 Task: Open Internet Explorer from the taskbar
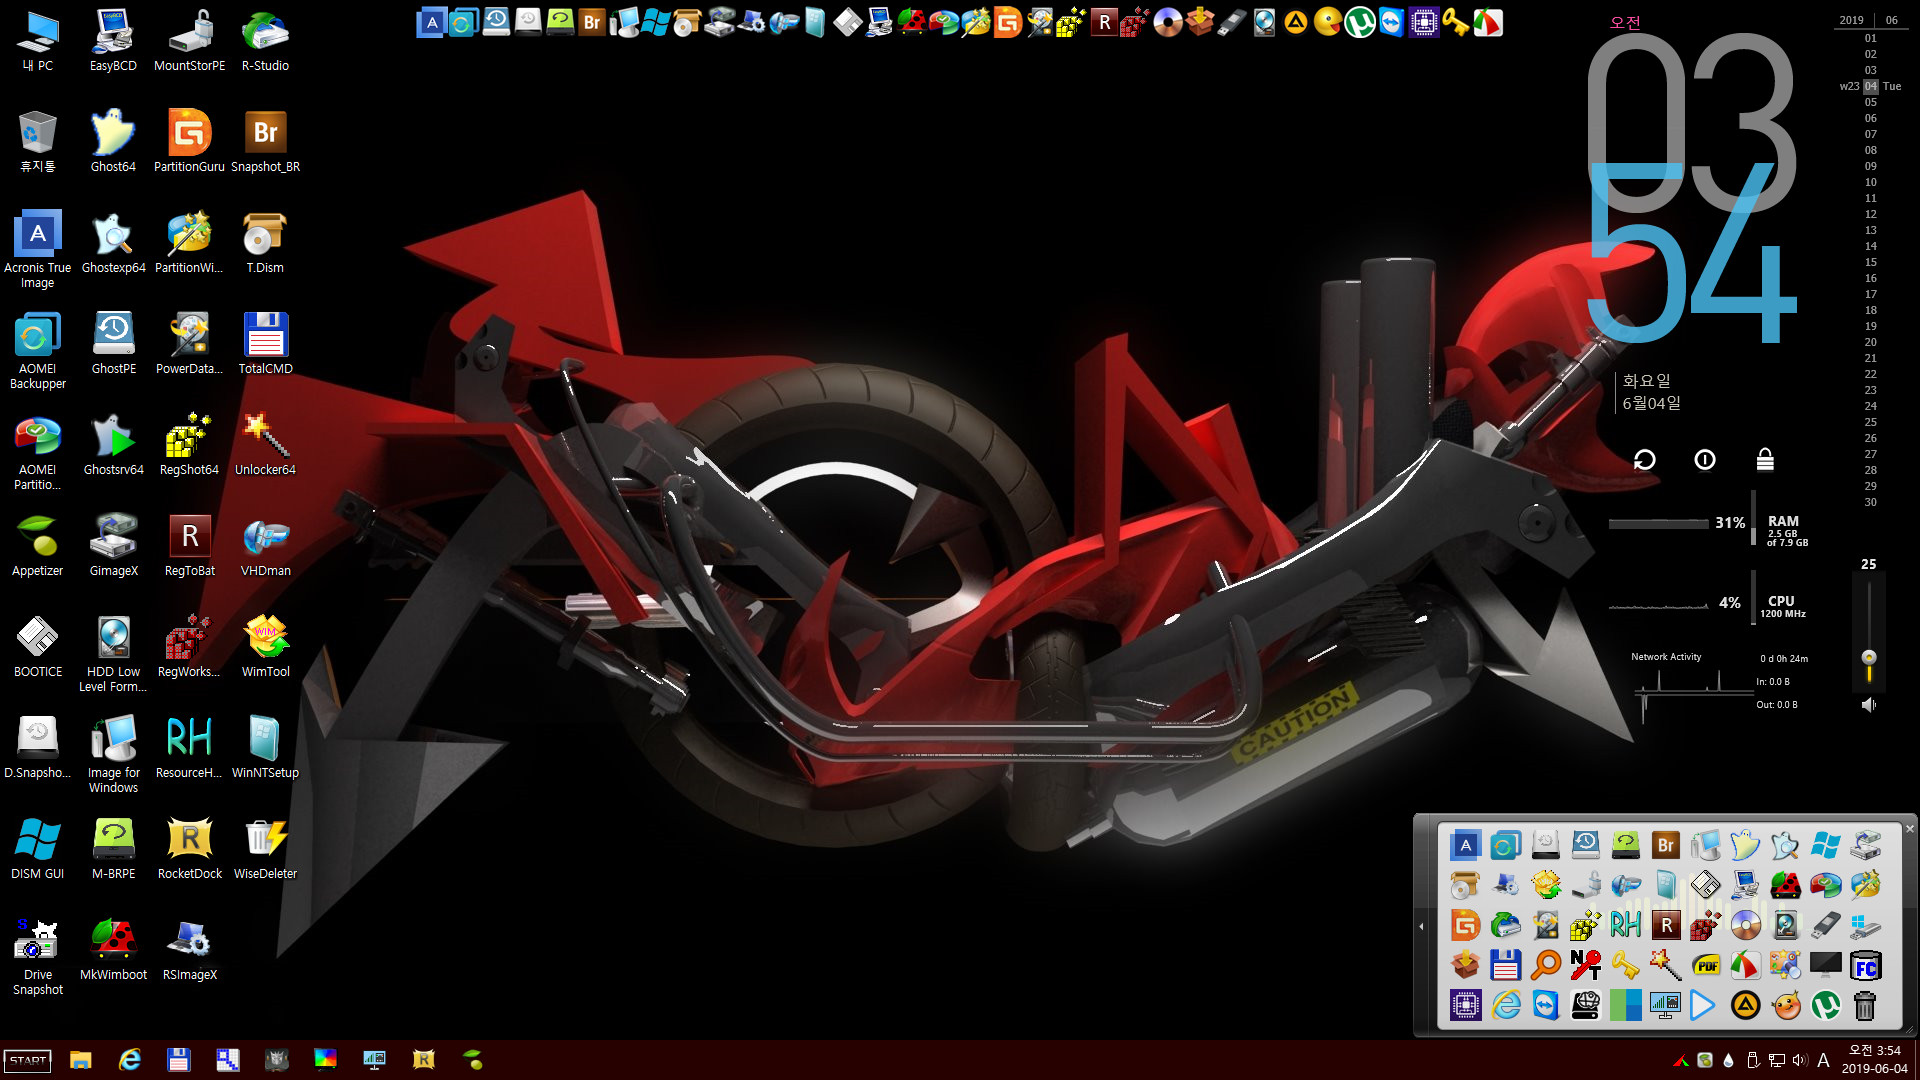click(130, 1060)
